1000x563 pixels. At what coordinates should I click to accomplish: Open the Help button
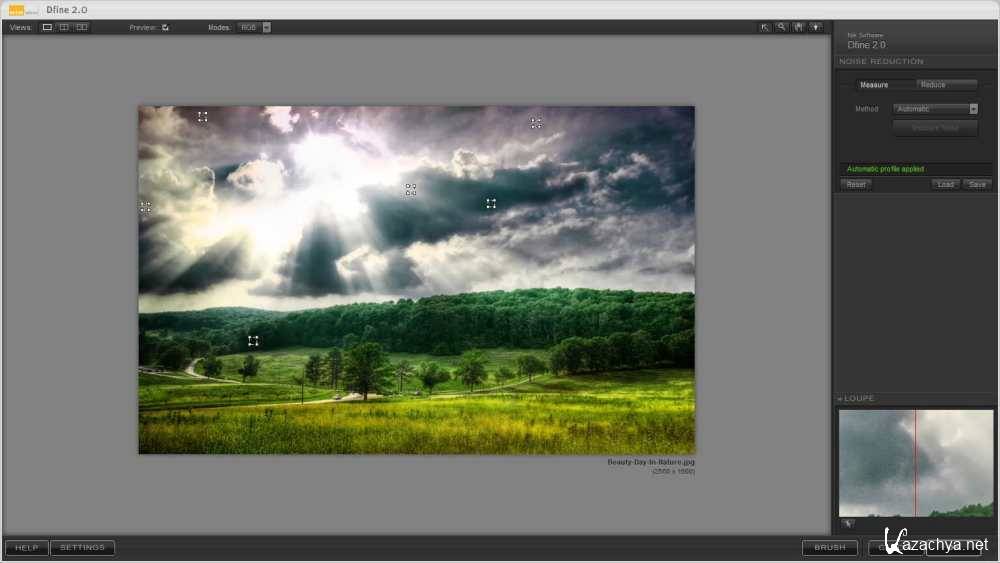(x=27, y=547)
